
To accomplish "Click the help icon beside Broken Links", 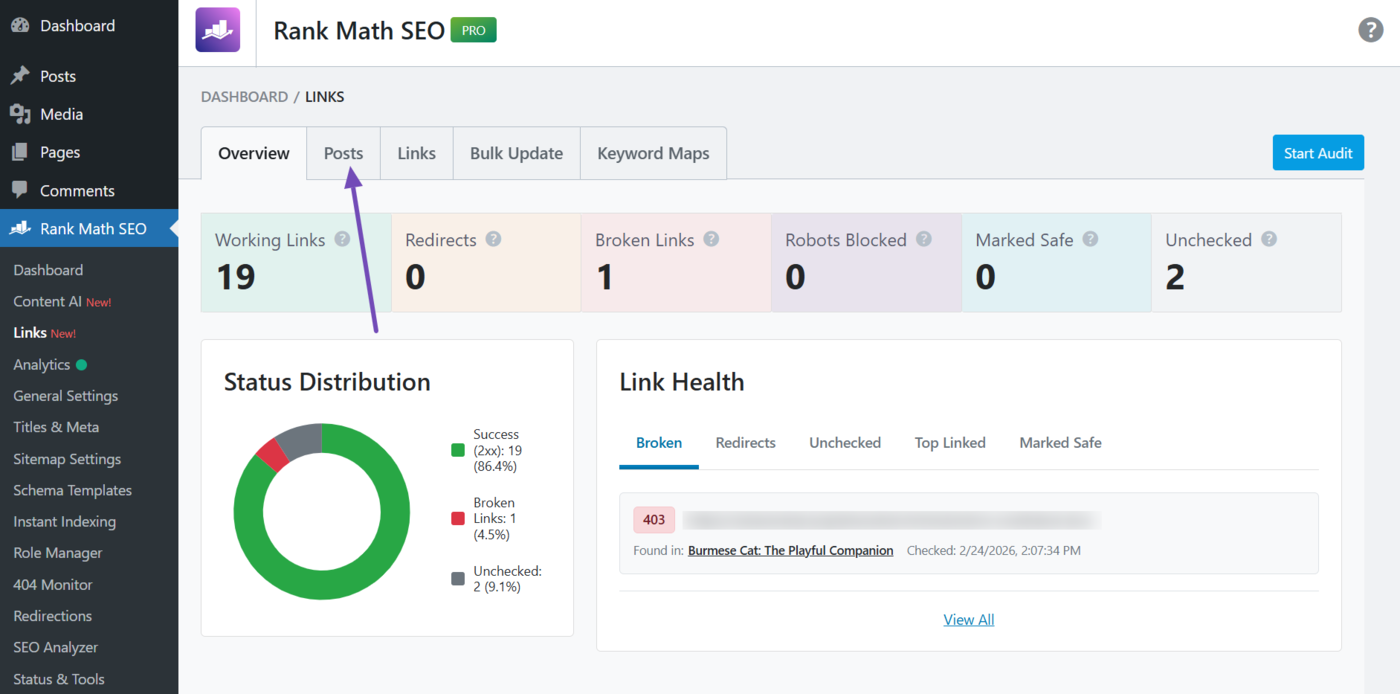I will 711,240.
